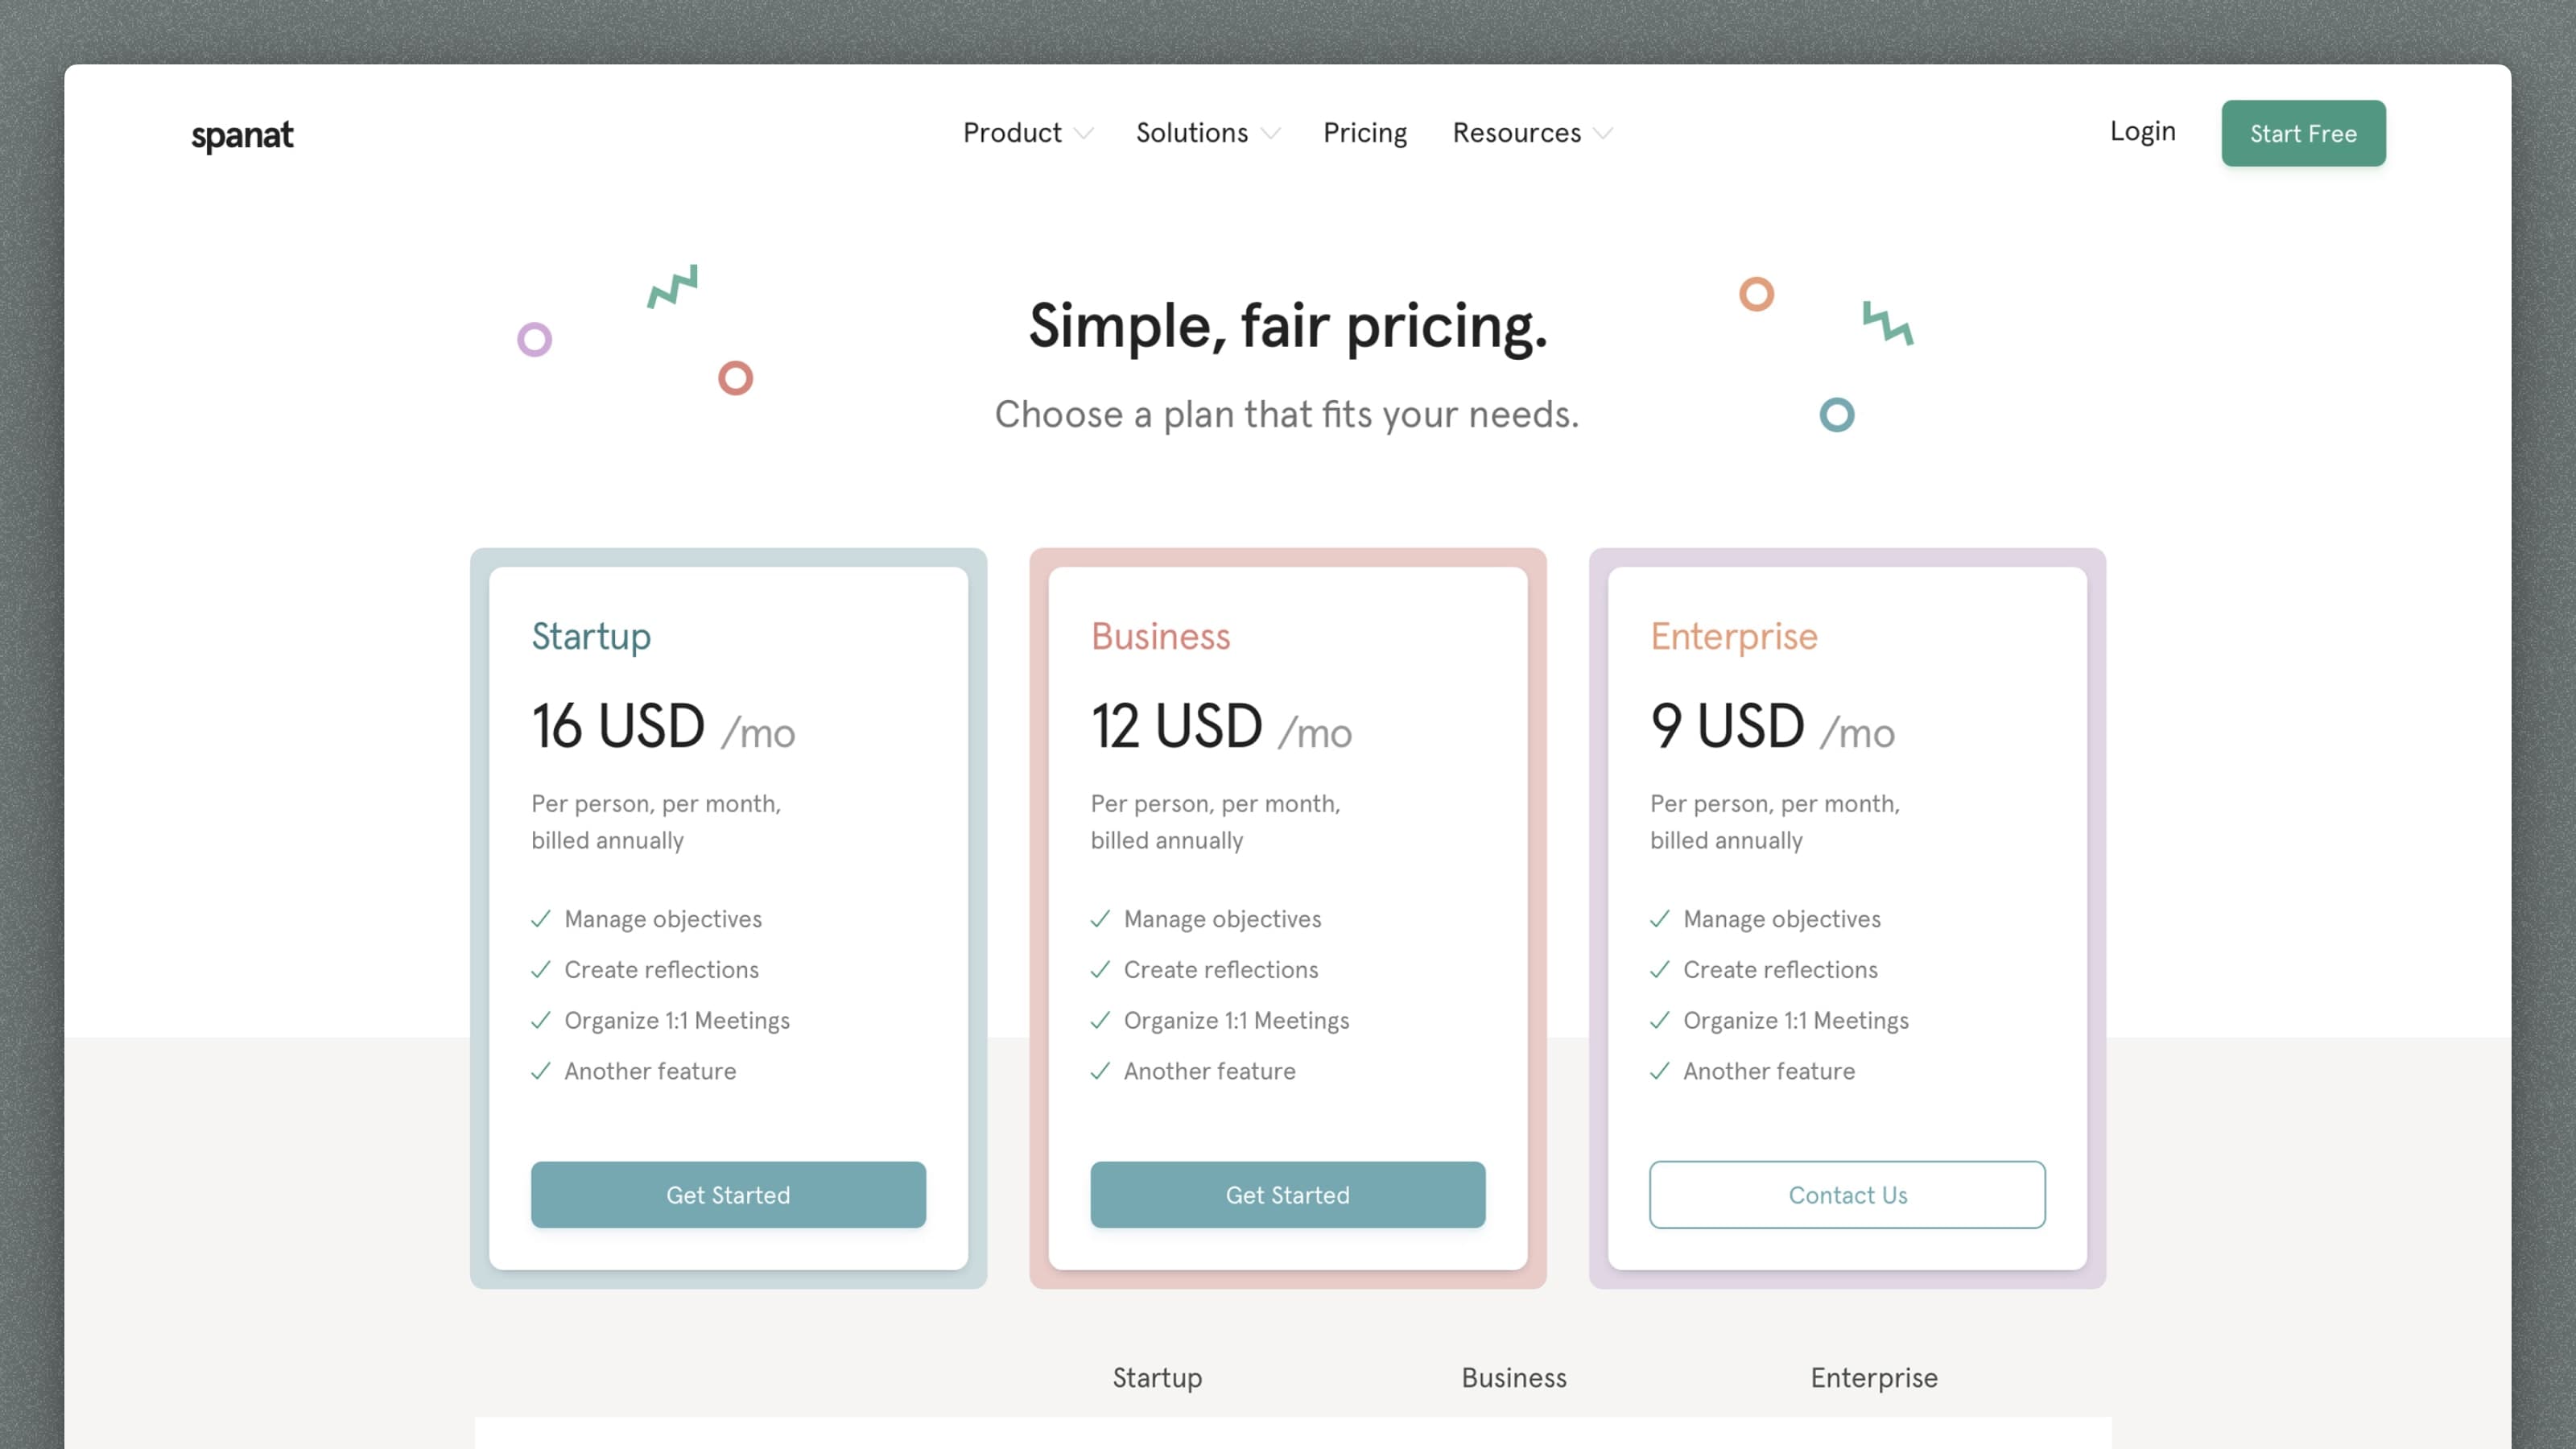Click the spanat logo

pyautogui.click(x=242, y=135)
